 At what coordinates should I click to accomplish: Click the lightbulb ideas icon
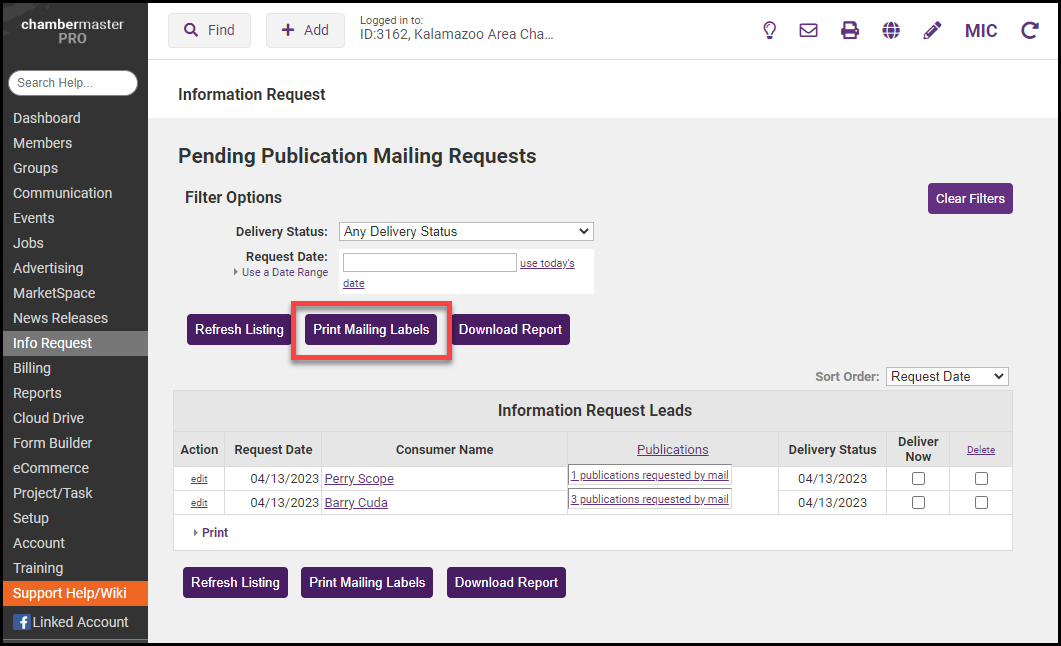point(769,30)
